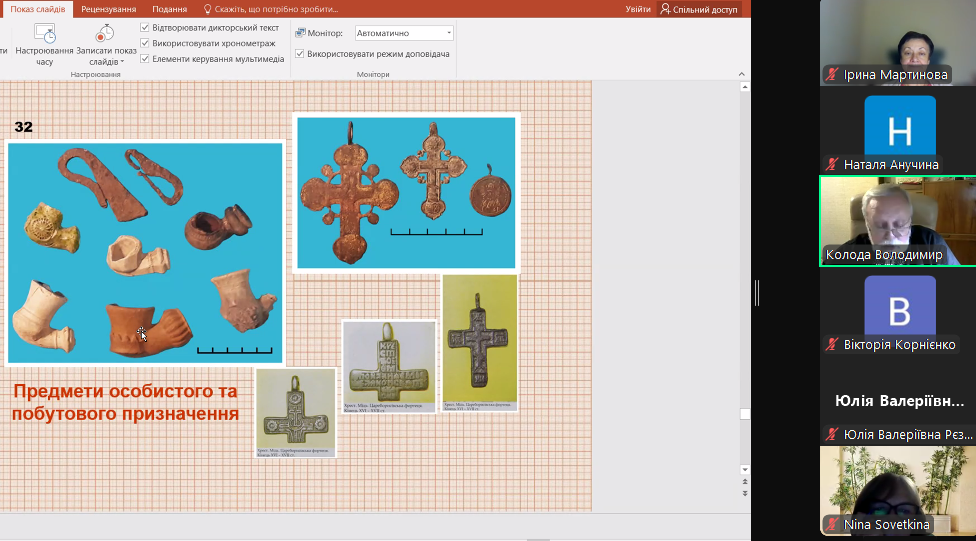Screen dimensions: 976x541
Task: Switch to the Рецензування tab
Action: click(x=108, y=9)
